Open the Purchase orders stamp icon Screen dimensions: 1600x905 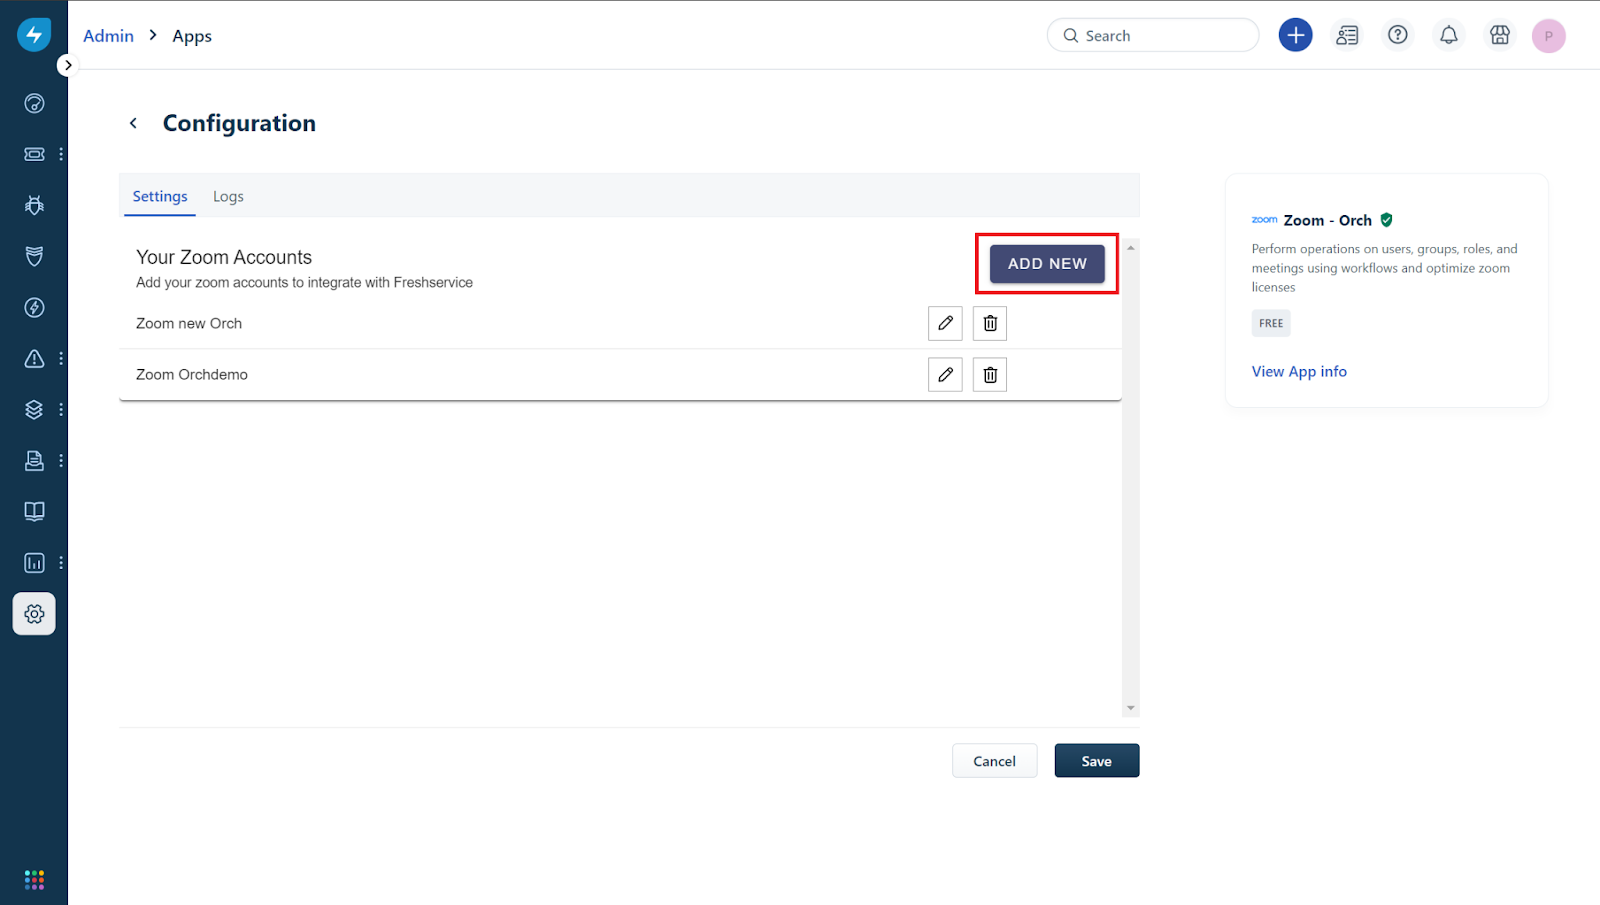(x=34, y=460)
